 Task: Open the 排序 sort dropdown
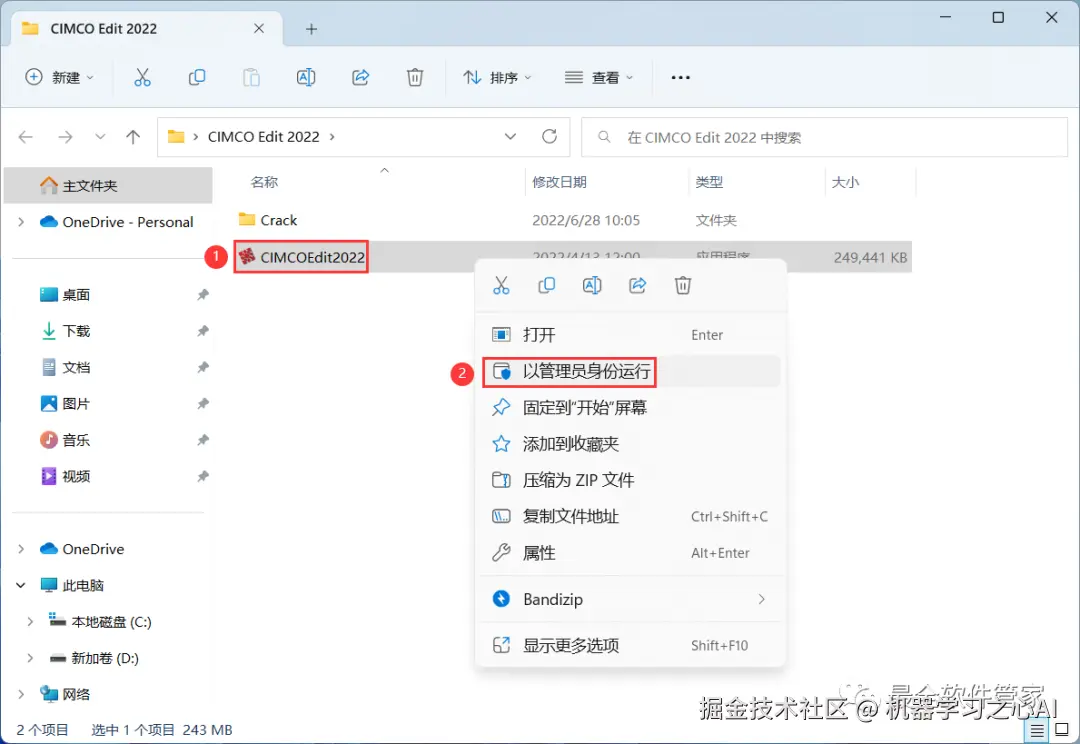[498, 77]
